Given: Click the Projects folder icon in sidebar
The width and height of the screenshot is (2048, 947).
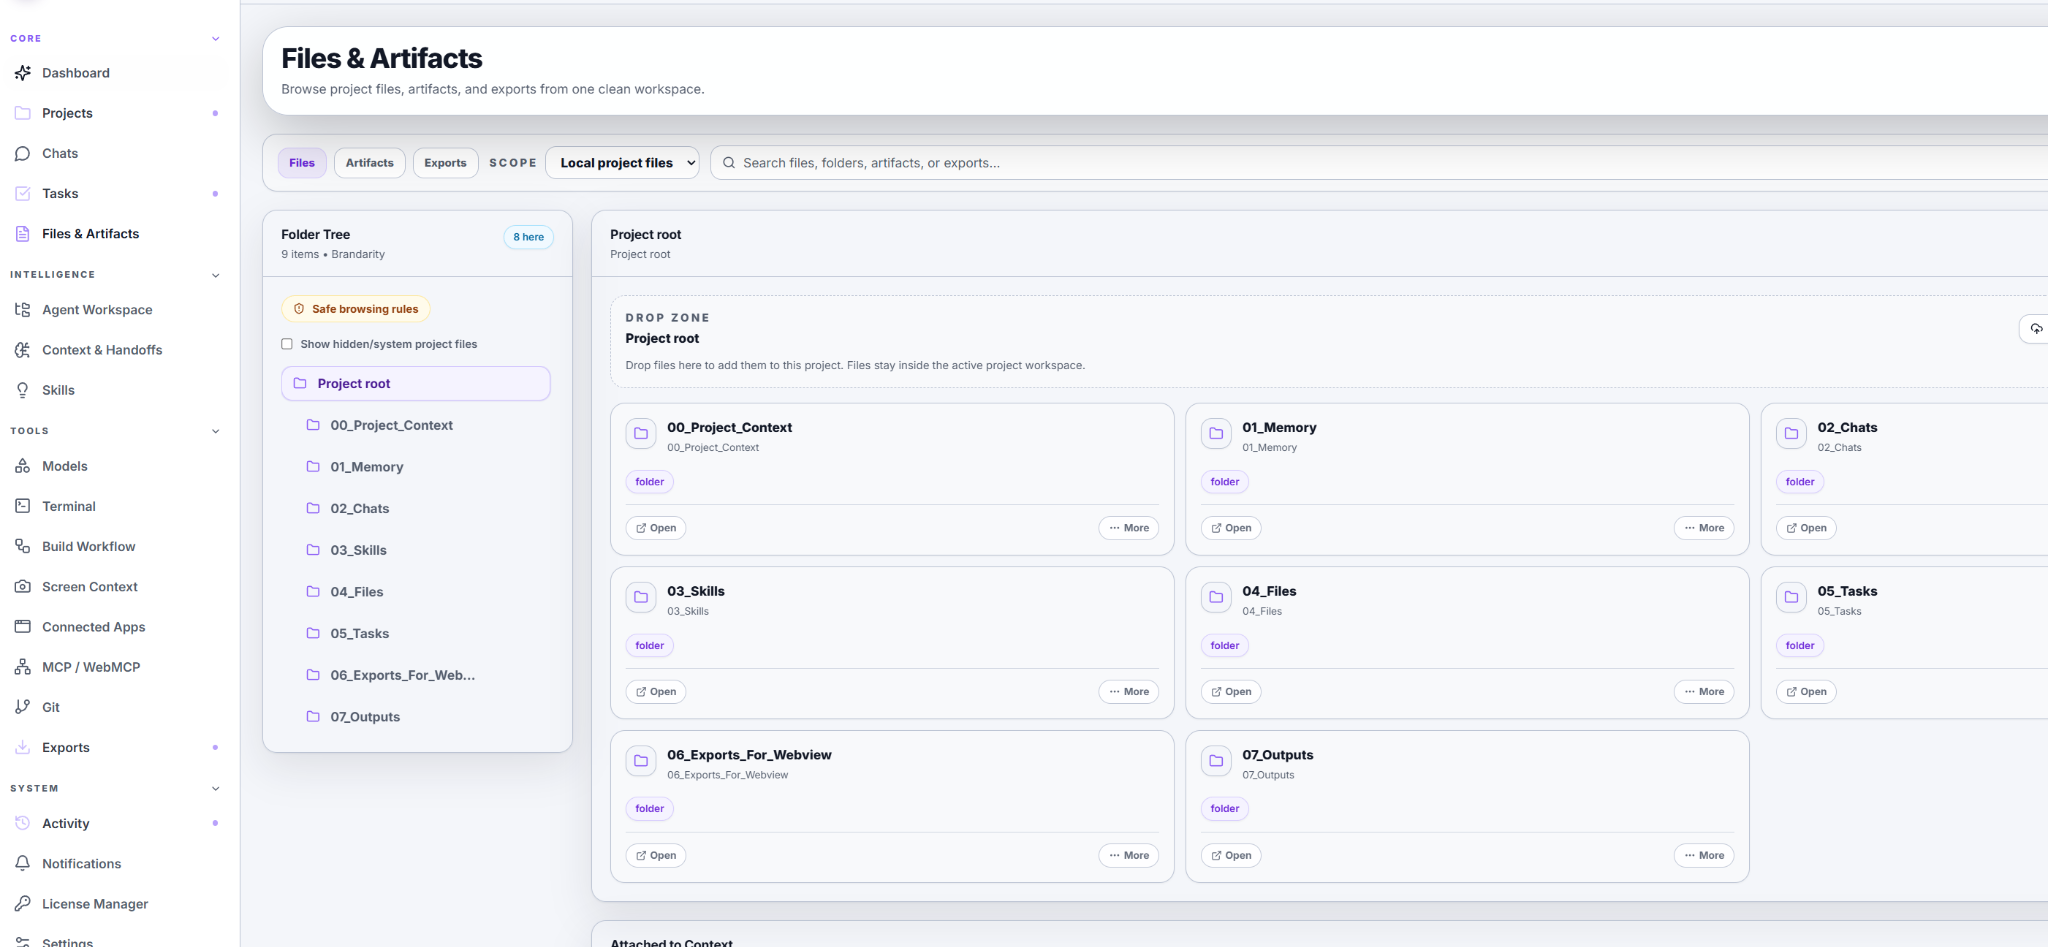Looking at the screenshot, I should pyautogui.click(x=23, y=113).
